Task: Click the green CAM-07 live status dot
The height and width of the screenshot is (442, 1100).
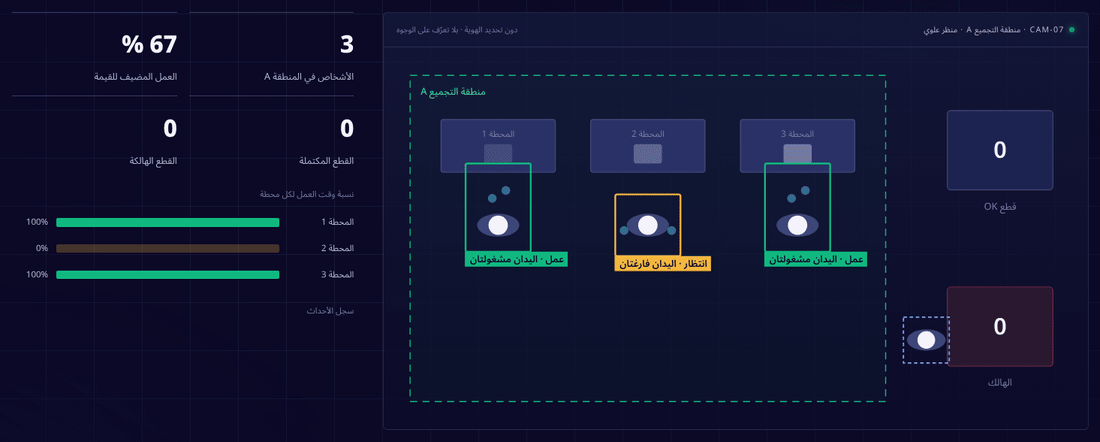Action: point(1071,30)
